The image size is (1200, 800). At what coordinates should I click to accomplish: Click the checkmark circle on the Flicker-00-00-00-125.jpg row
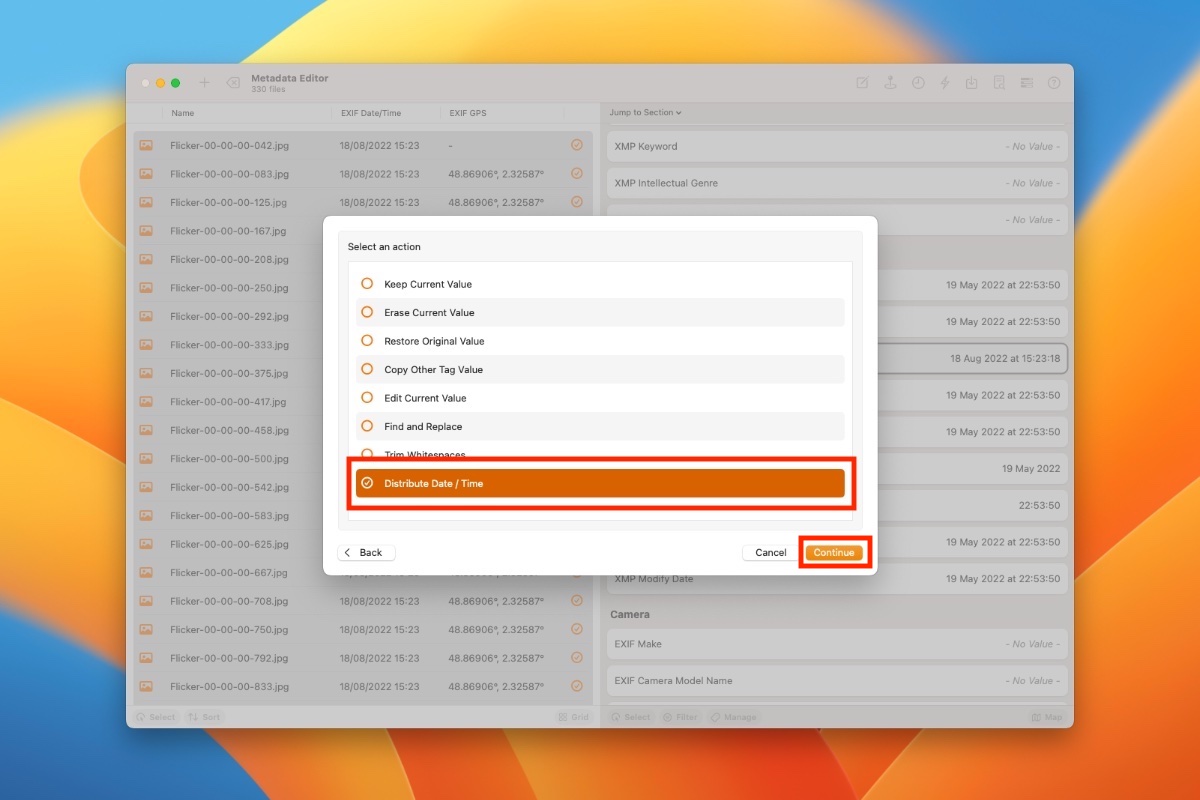pos(577,202)
